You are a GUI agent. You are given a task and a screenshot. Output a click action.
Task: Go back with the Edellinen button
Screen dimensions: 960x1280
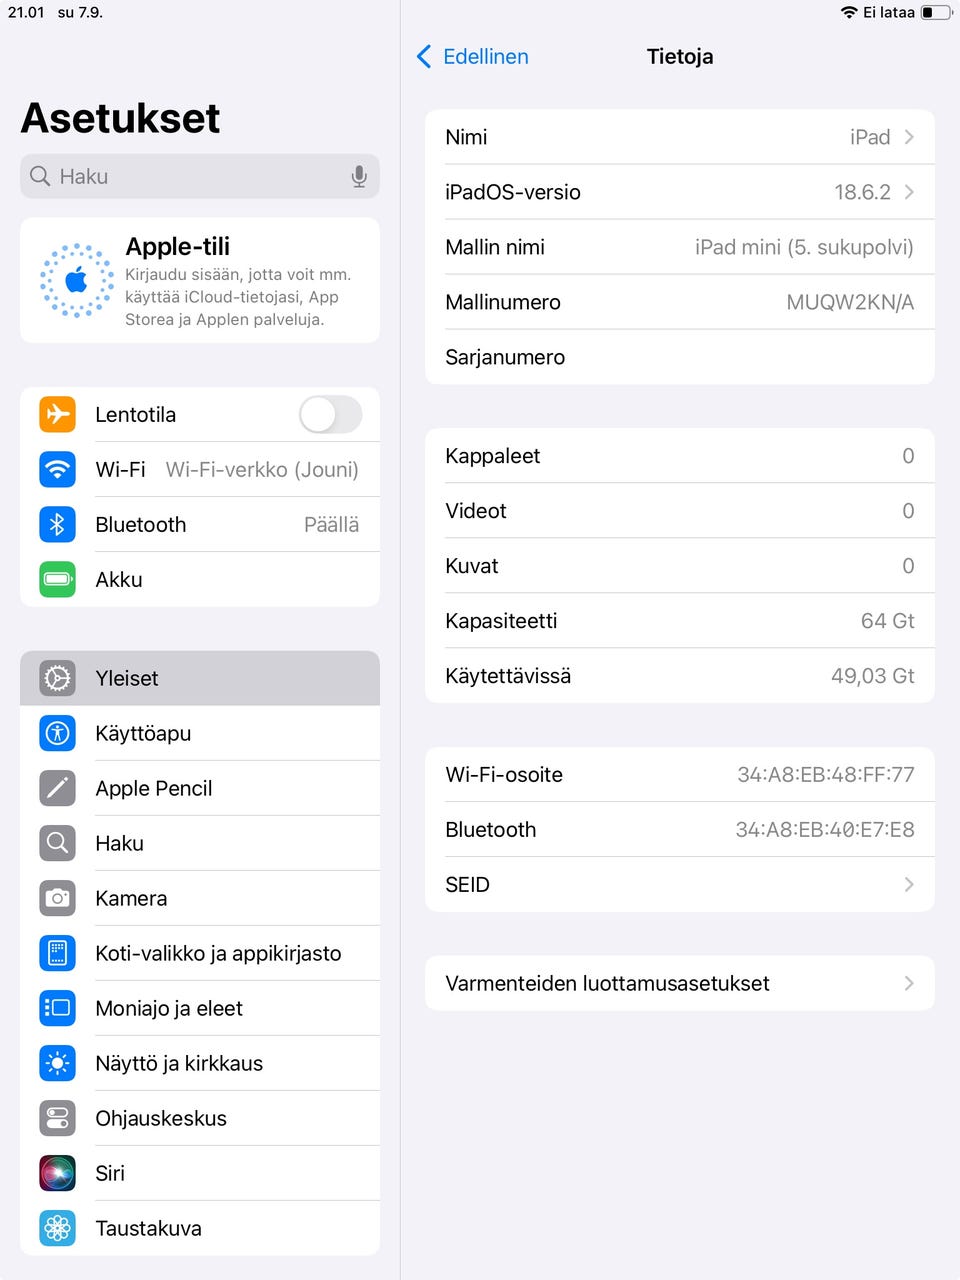[472, 57]
